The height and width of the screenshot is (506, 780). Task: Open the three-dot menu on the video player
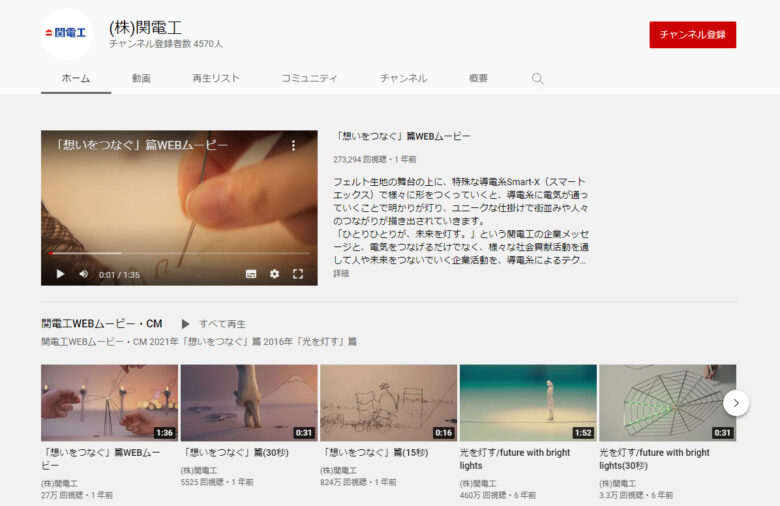[293, 145]
